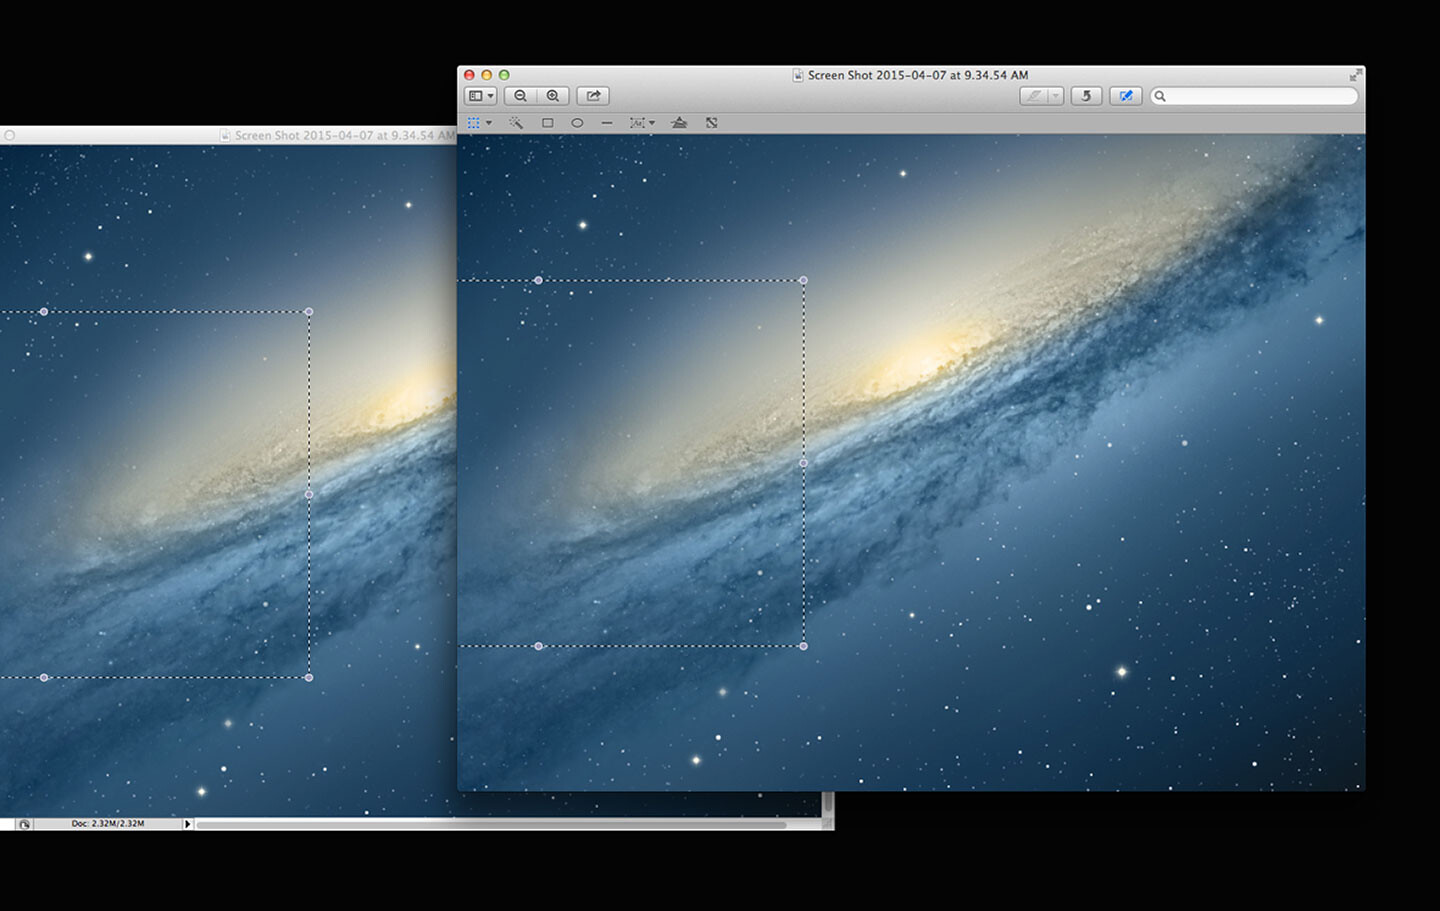The image size is (1440, 911).
Task: Click the bottom-left selection handle in Preview image
Action: pyautogui.click(x=539, y=646)
